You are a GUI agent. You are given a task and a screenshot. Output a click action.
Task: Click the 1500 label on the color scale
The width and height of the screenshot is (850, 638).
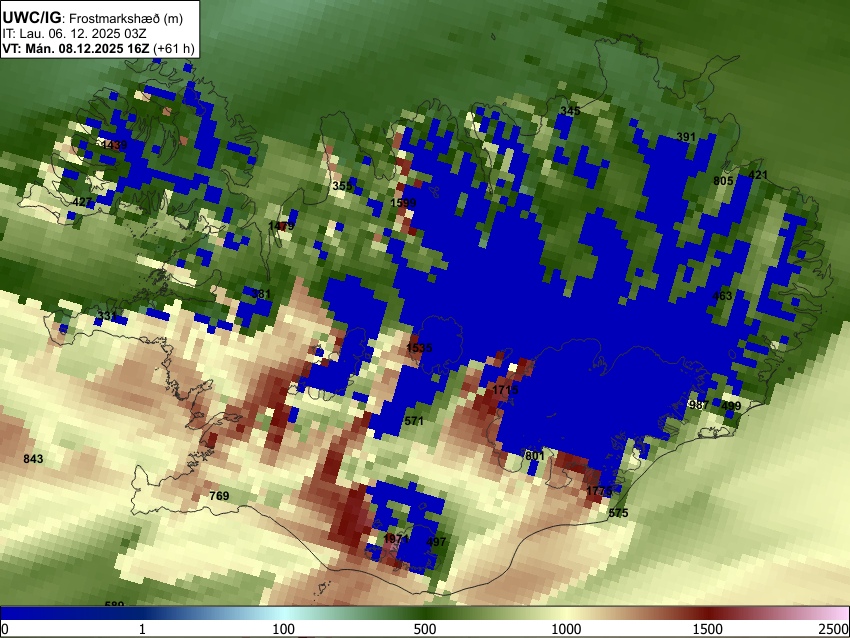click(x=708, y=629)
